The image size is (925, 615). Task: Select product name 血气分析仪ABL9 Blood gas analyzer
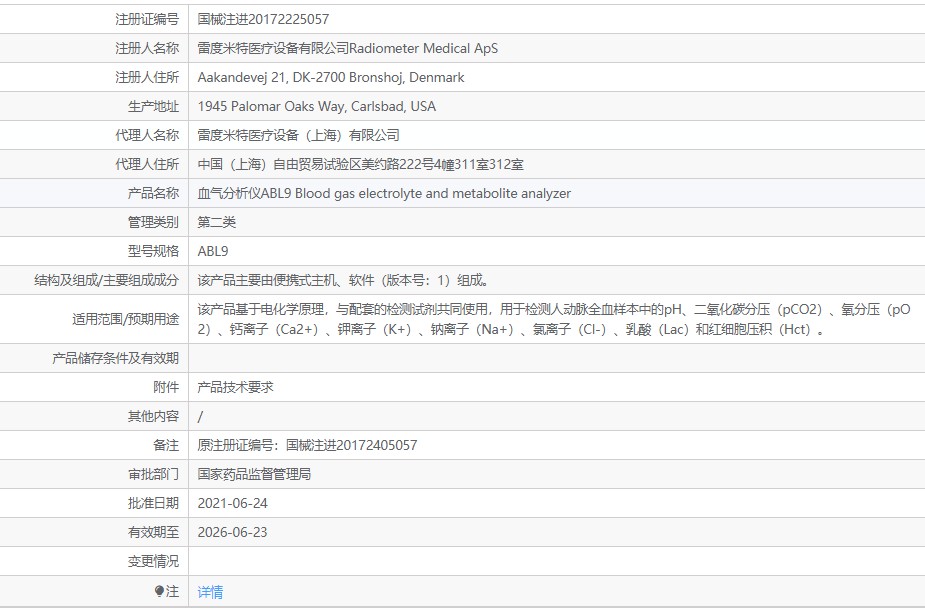pos(384,193)
